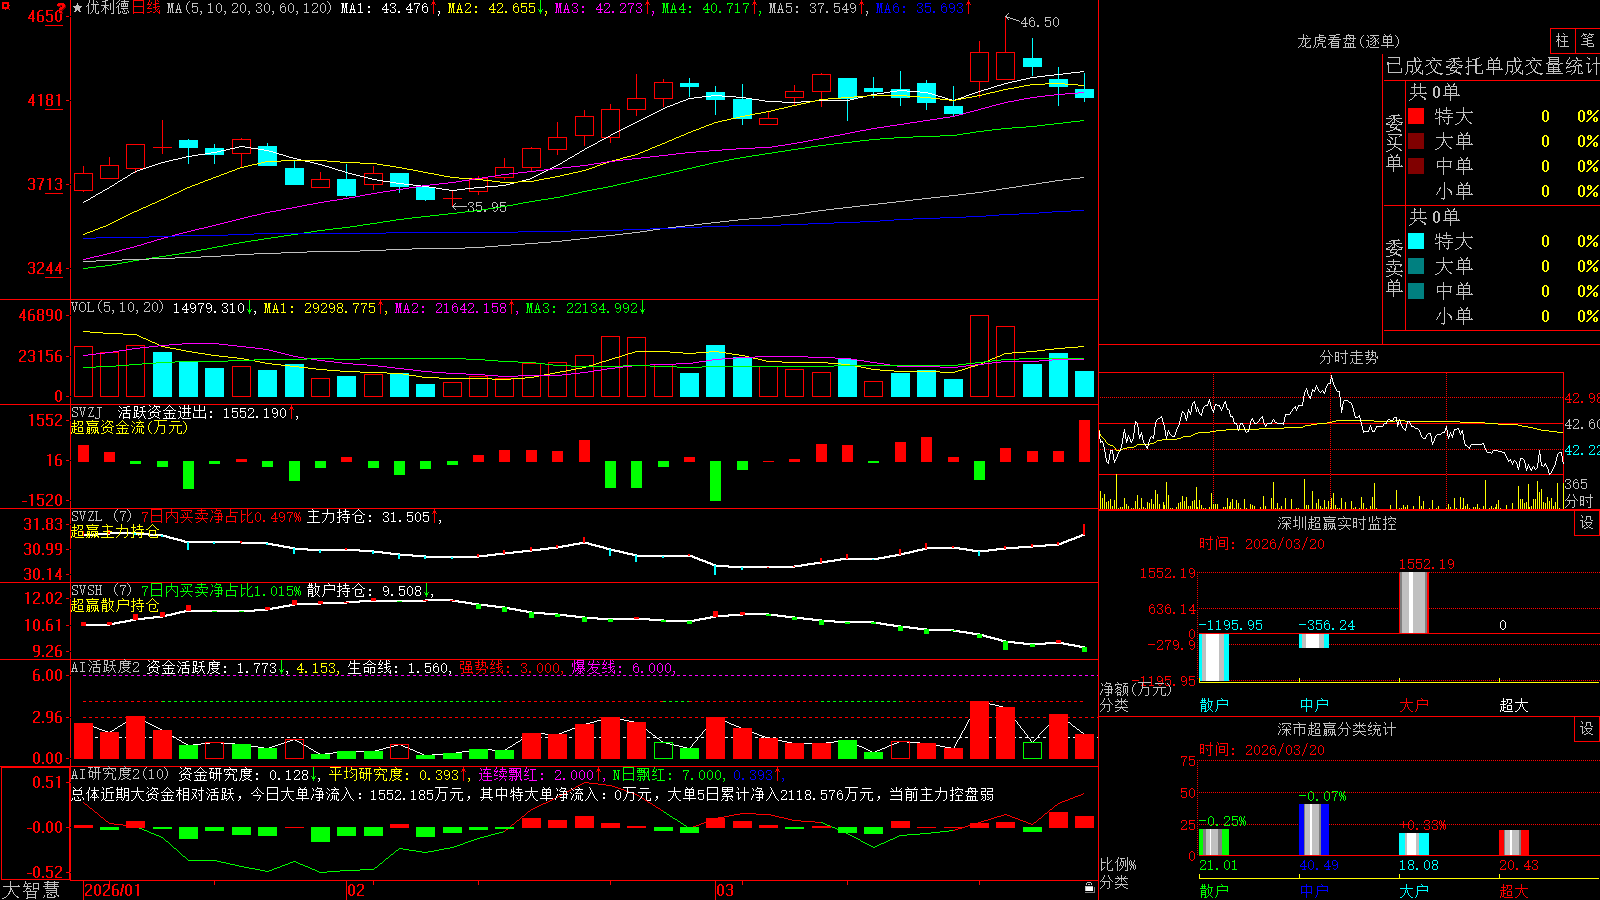The height and width of the screenshot is (900, 1600).
Task: Click the 强势线: 3.000 label
Action: [x=510, y=668]
